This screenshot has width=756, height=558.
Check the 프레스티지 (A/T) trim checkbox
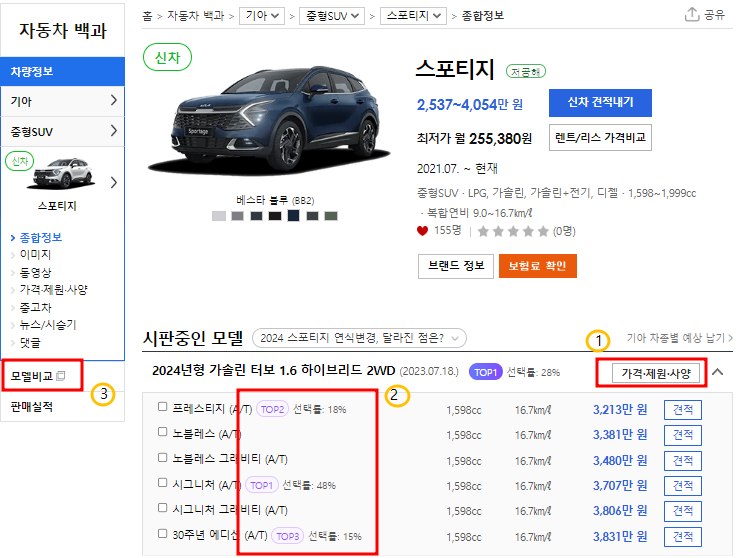tap(162, 407)
